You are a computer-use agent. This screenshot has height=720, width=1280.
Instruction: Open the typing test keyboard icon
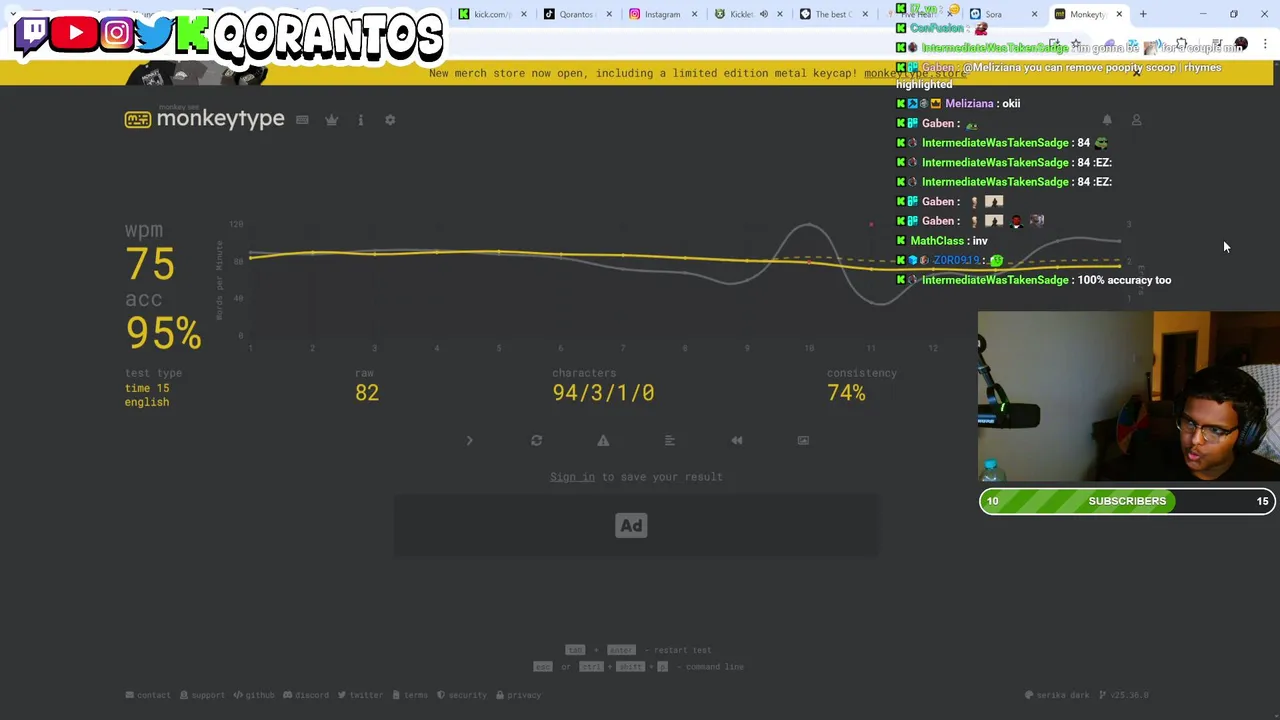(x=302, y=120)
